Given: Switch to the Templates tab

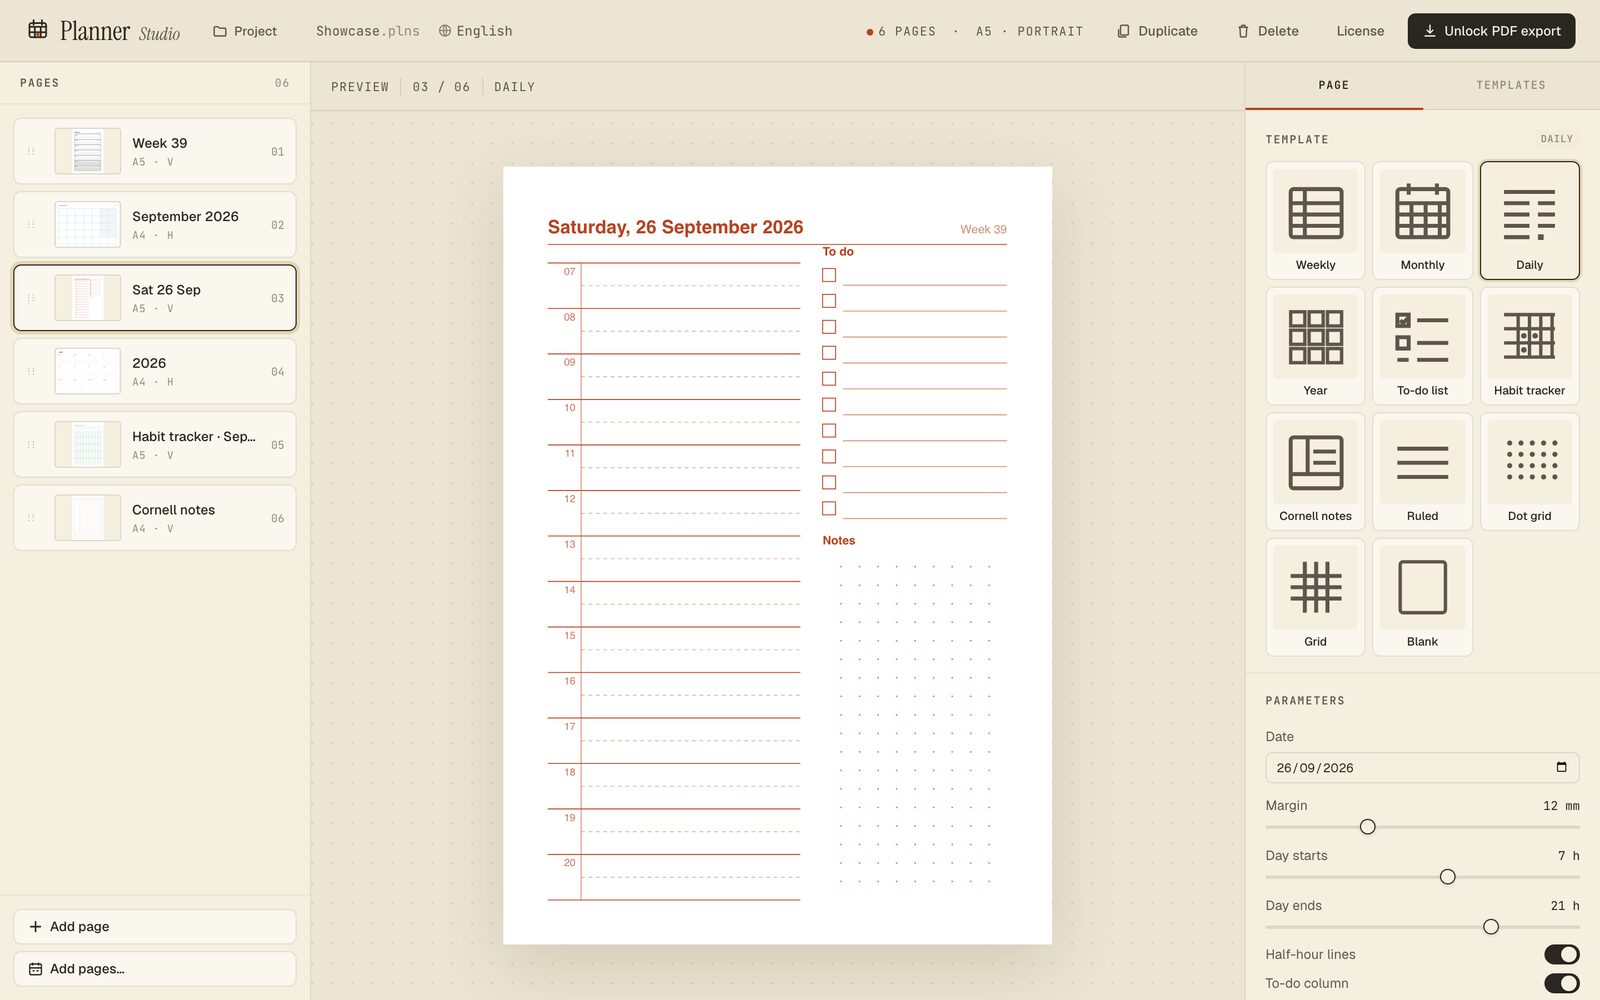Looking at the screenshot, I should tap(1510, 85).
